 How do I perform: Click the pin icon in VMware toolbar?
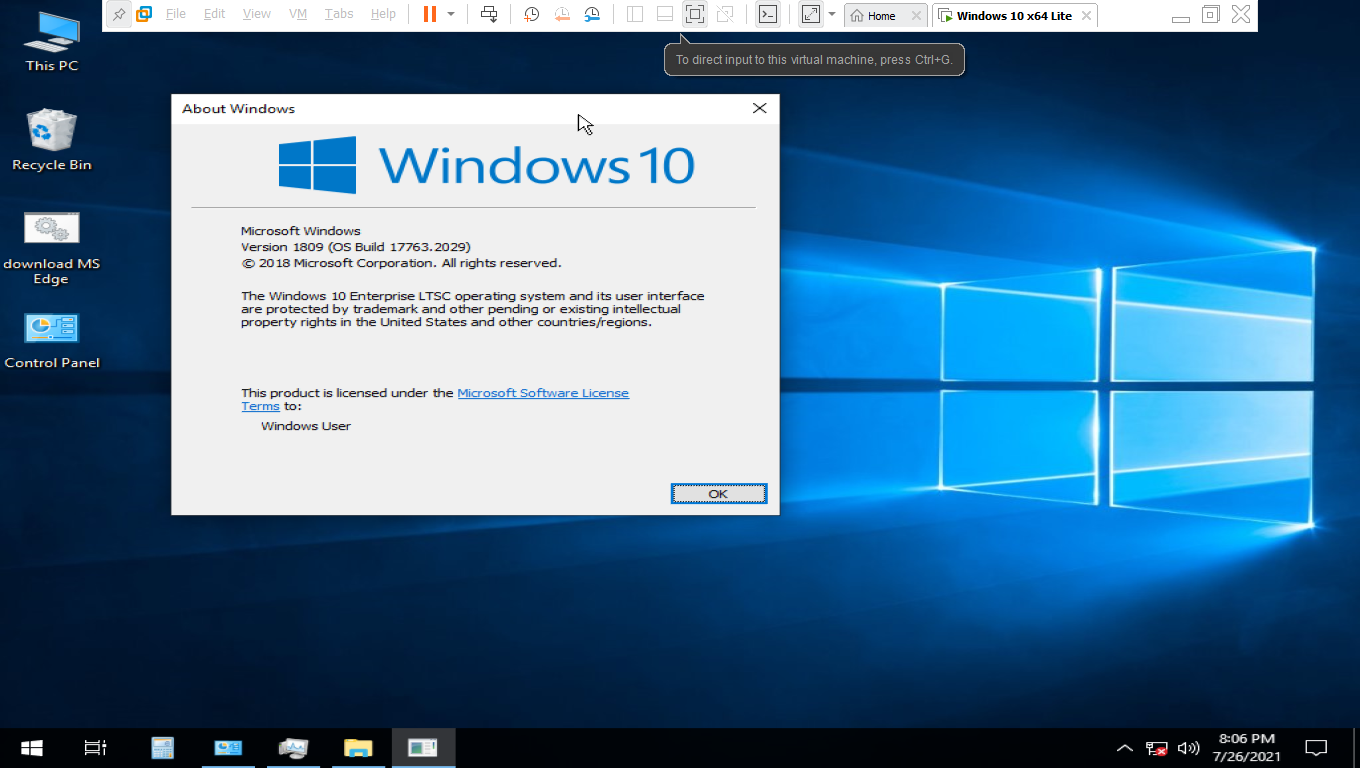119,14
